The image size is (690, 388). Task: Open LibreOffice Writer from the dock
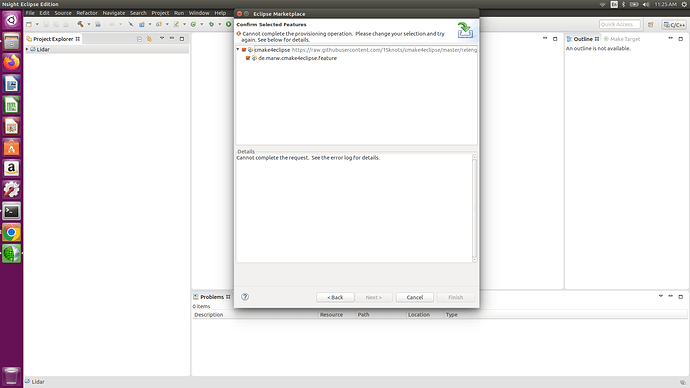(11, 84)
